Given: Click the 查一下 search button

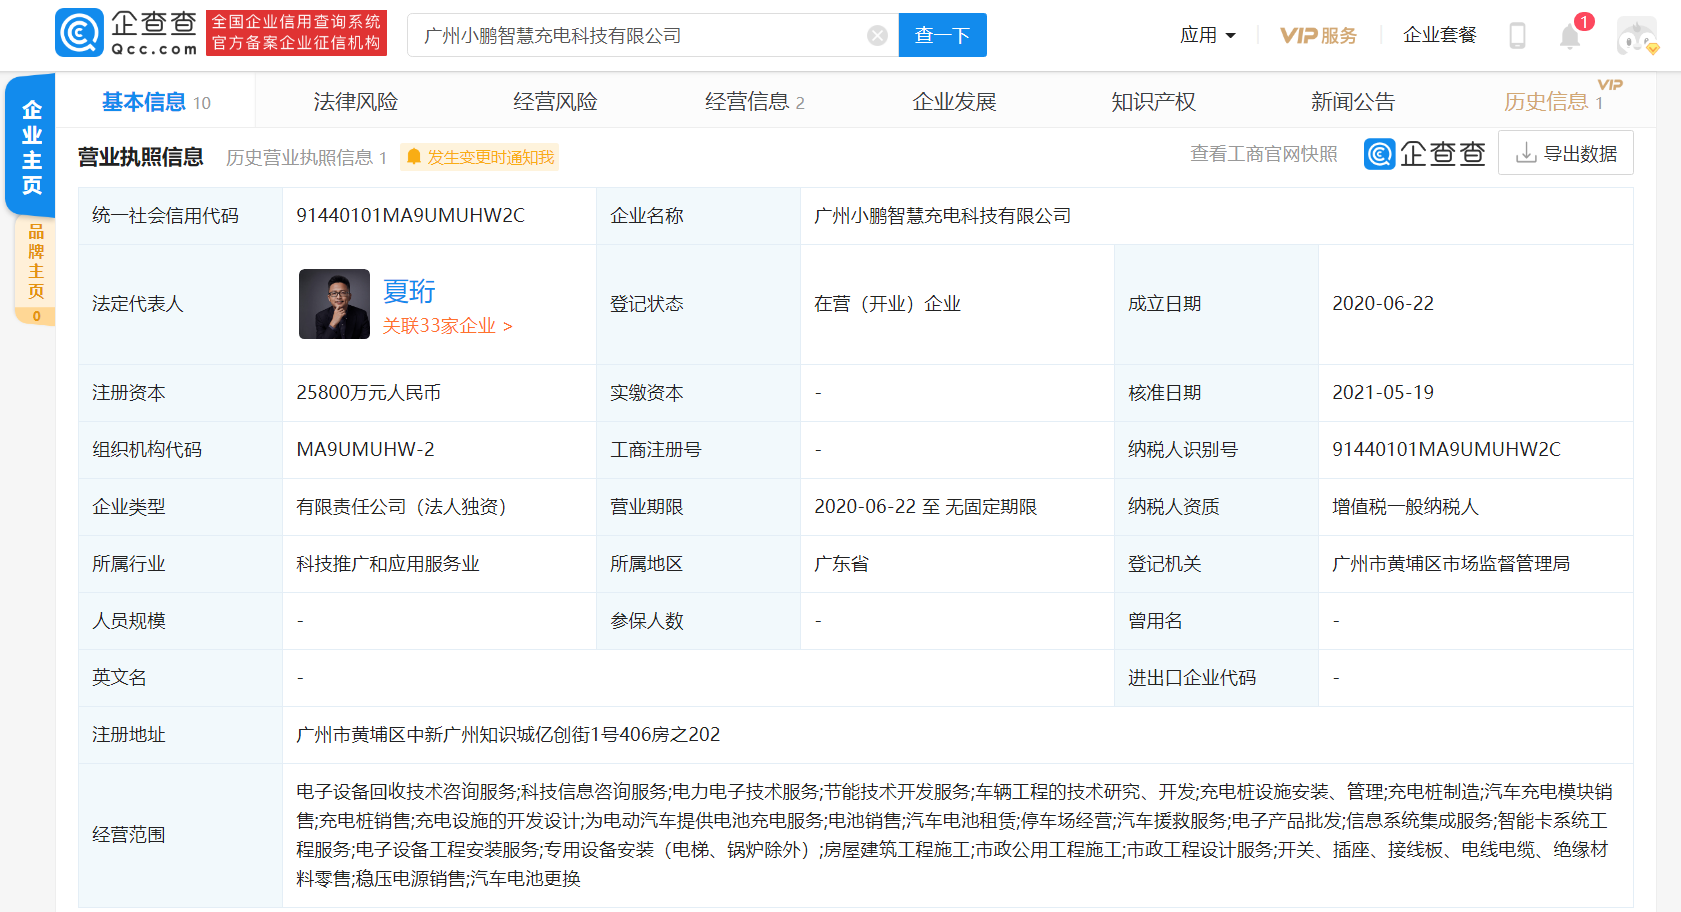Looking at the screenshot, I should 941,35.
